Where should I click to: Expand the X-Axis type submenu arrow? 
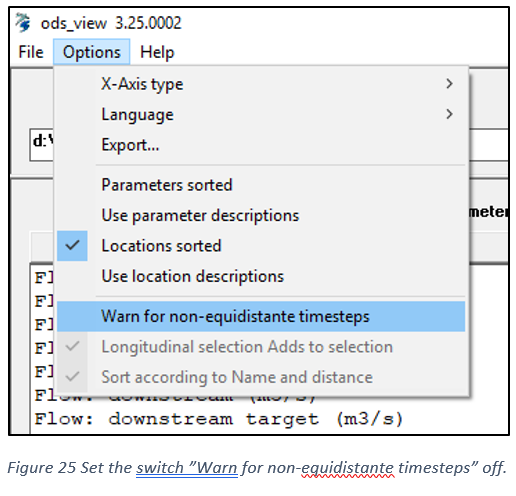point(449,83)
